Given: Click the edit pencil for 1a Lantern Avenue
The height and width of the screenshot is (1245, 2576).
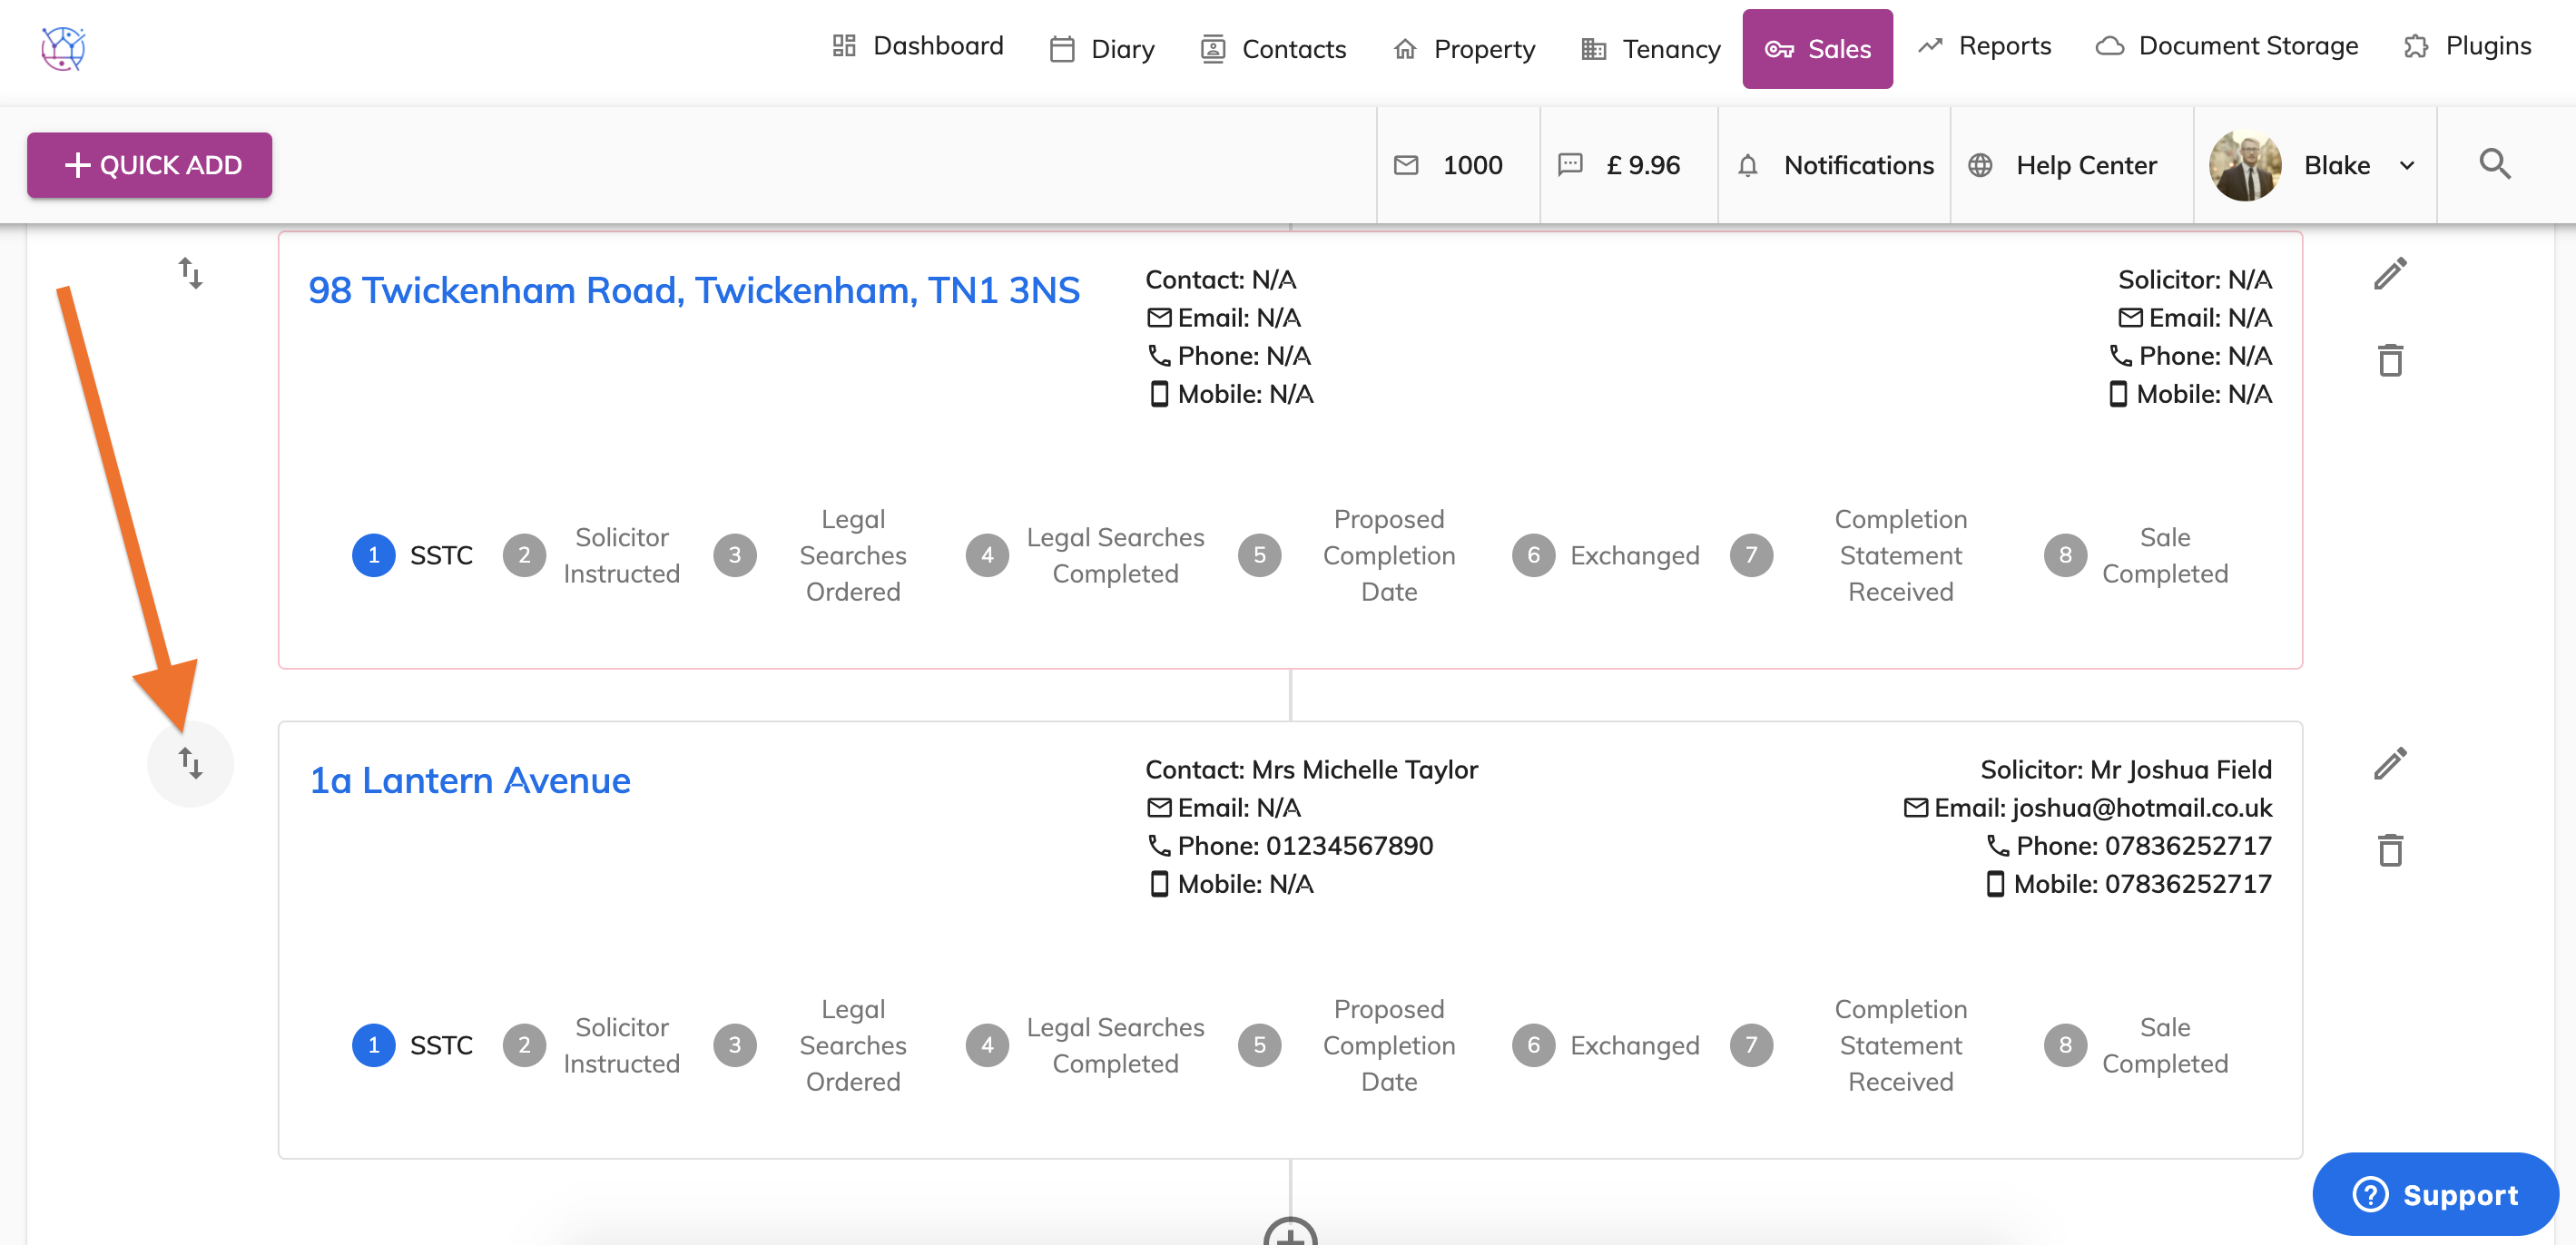Looking at the screenshot, I should coord(2389,764).
